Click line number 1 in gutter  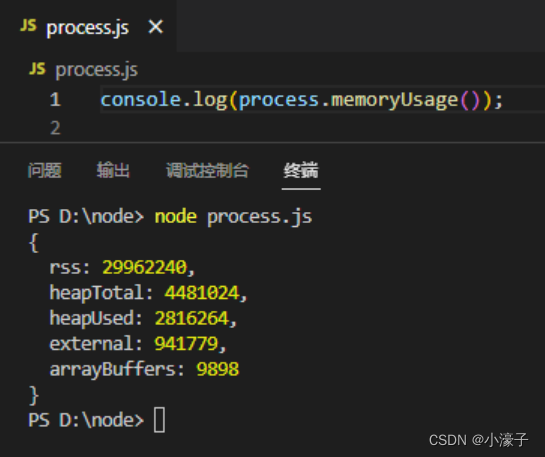click(x=55, y=100)
